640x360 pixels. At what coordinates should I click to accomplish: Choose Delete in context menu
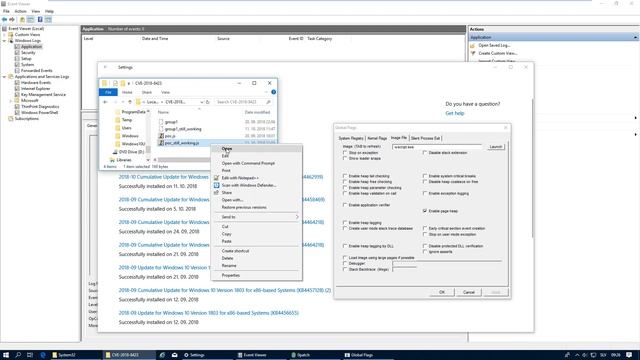[x=257, y=258]
